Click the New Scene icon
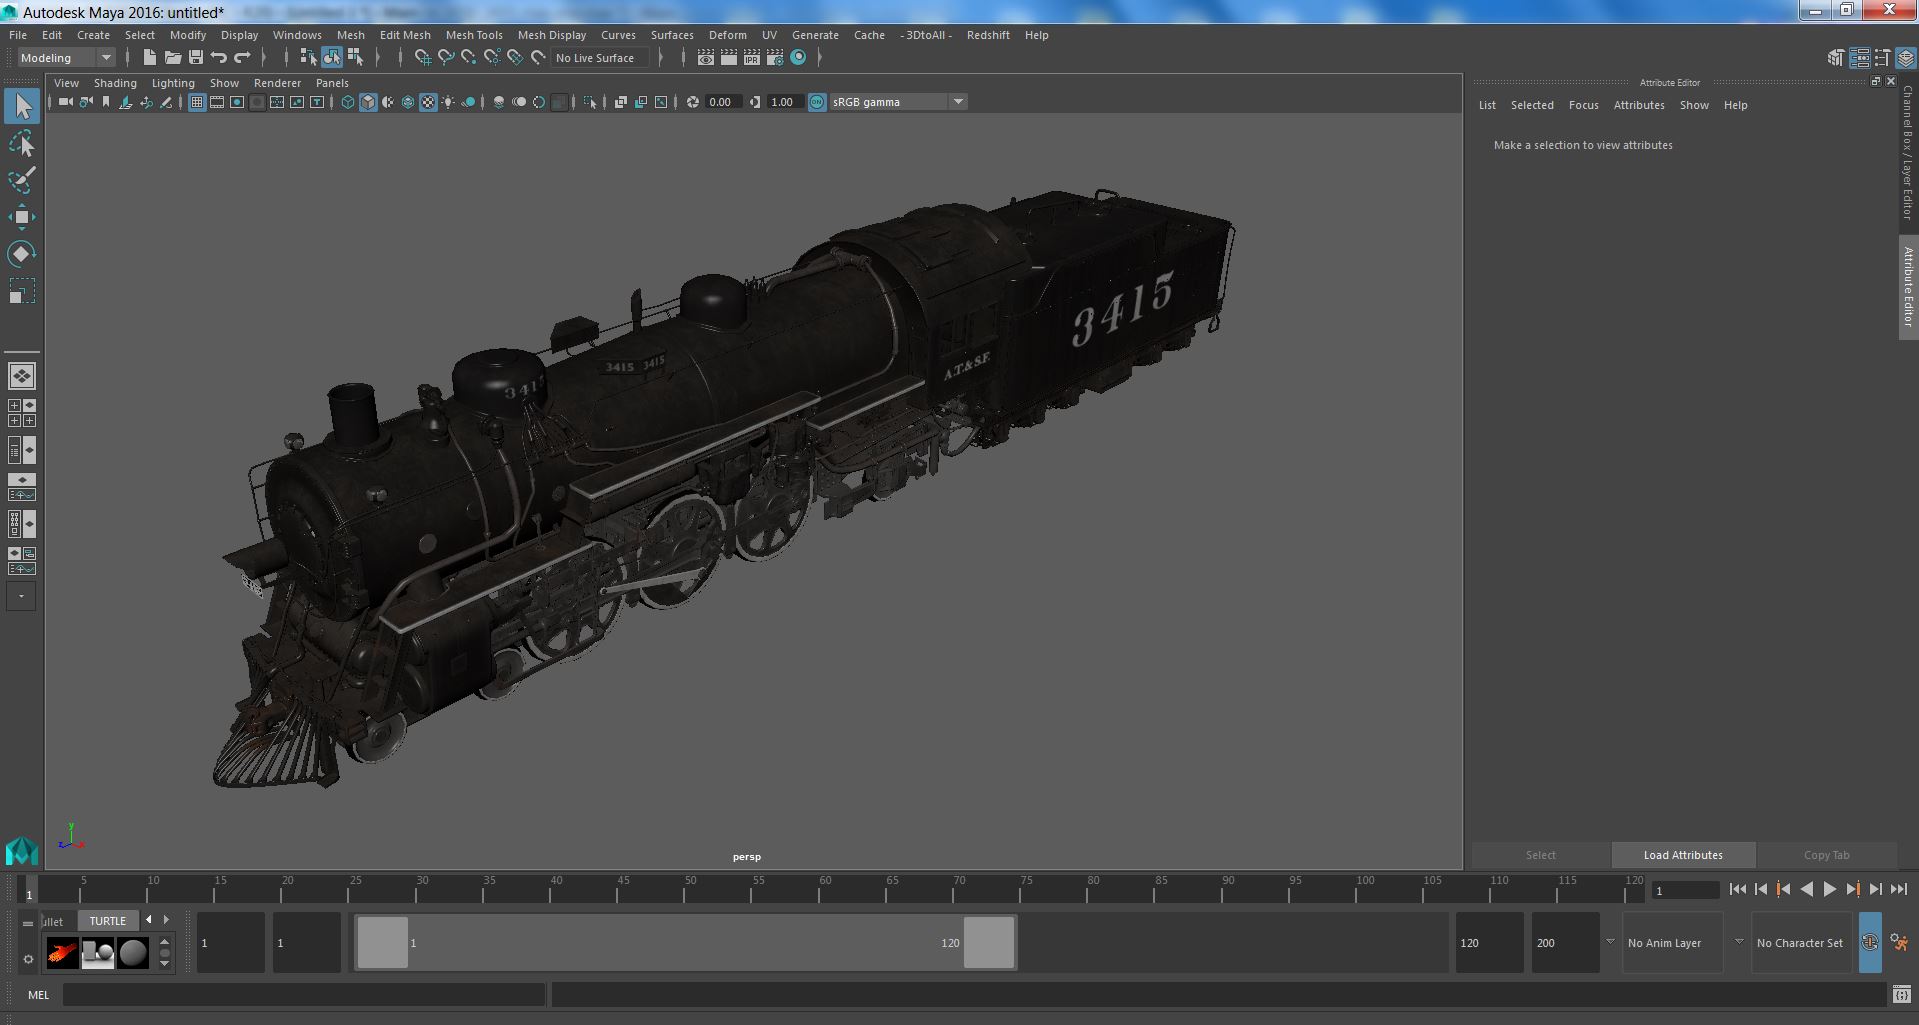 pos(150,57)
